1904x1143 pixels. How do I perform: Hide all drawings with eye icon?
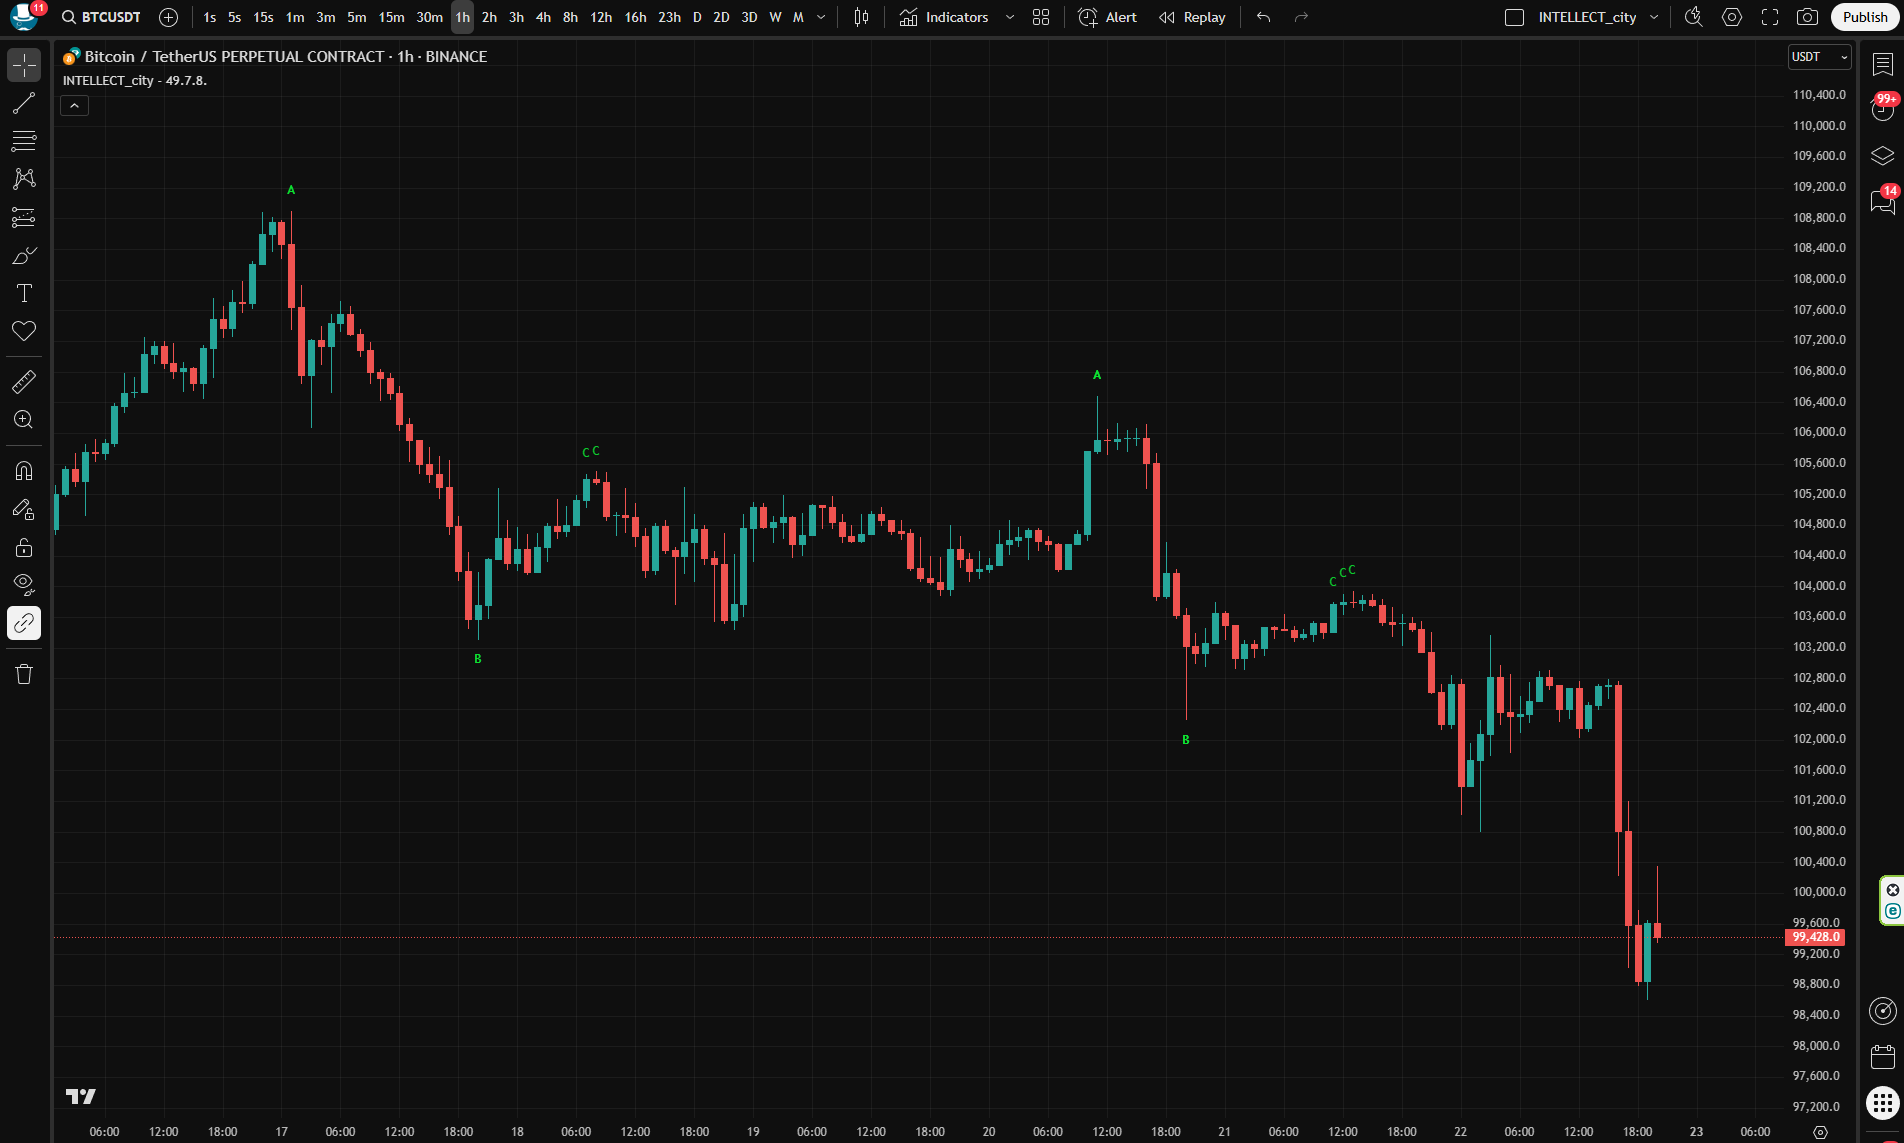pos(24,584)
